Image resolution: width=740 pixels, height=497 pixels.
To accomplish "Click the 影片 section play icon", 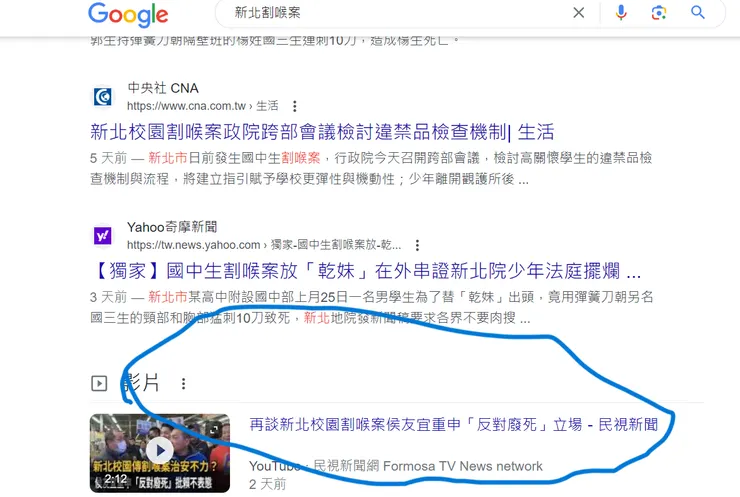I will point(99,383).
